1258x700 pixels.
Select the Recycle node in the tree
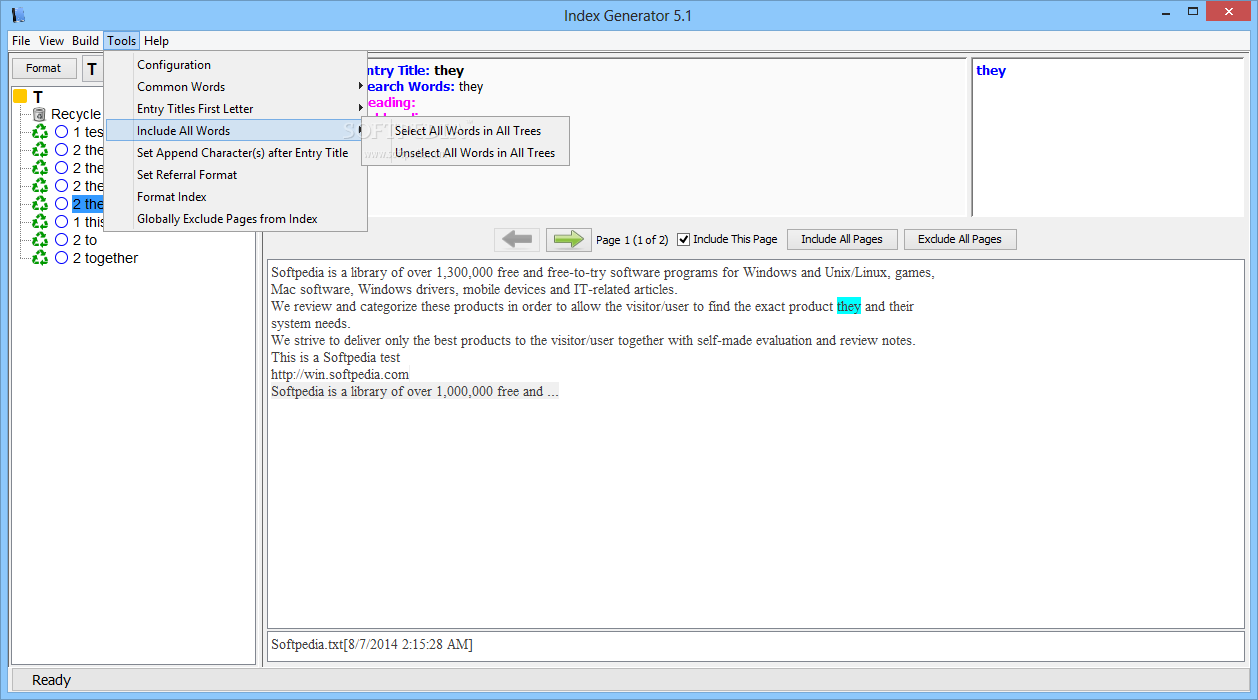[x=76, y=114]
